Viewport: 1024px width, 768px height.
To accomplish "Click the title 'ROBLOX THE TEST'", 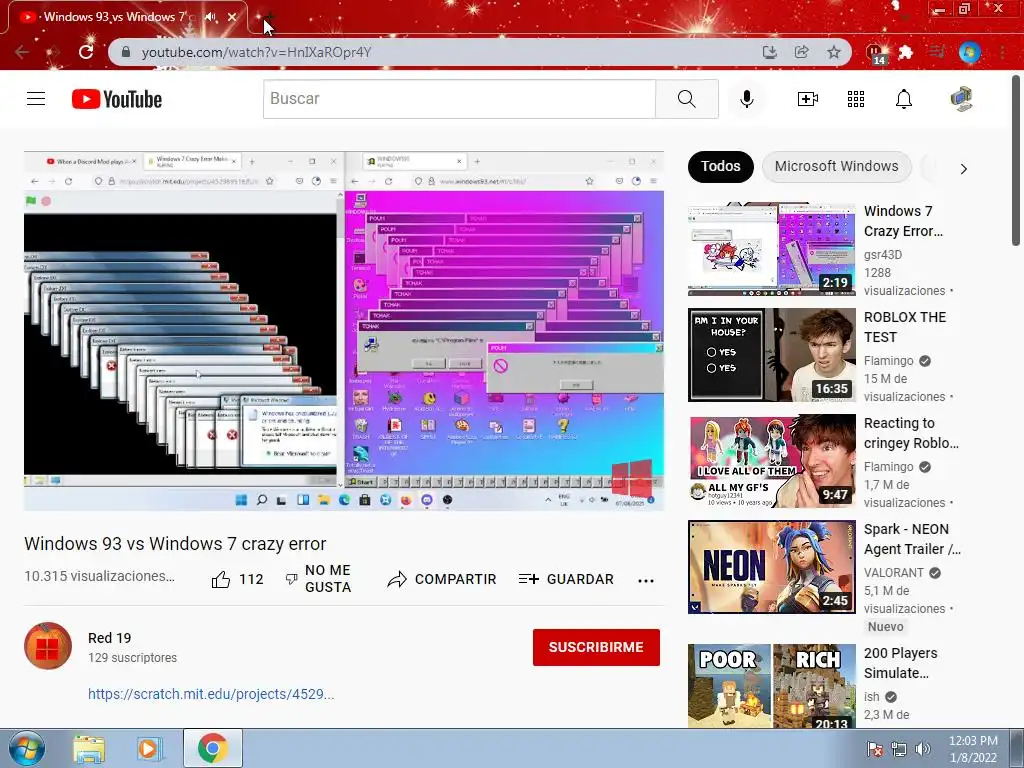I will tap(904, 327).
